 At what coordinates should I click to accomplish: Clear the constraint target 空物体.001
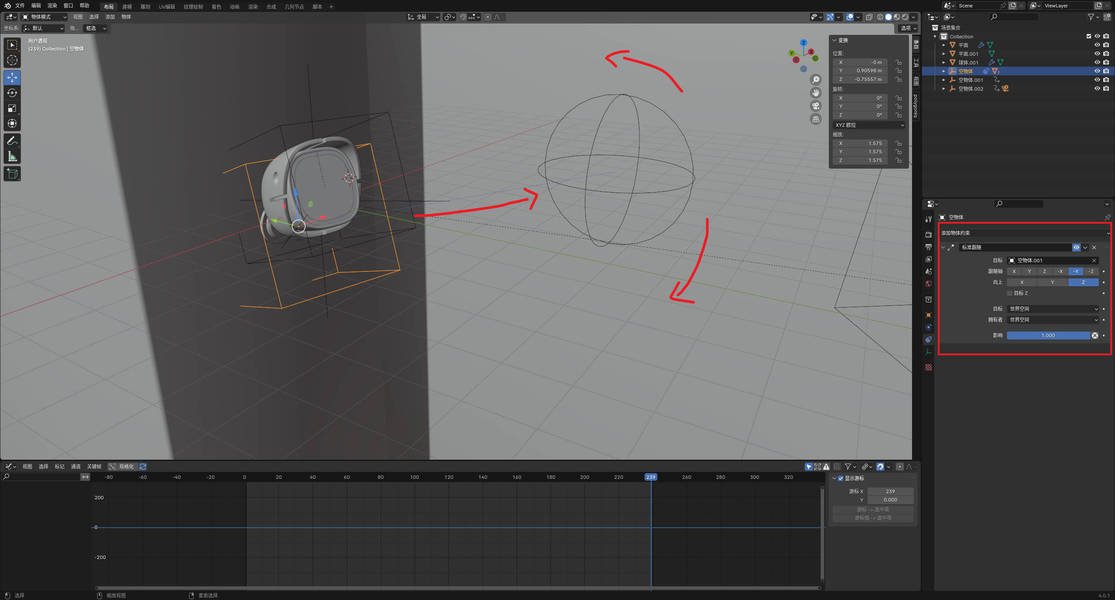pos(1094,260)
